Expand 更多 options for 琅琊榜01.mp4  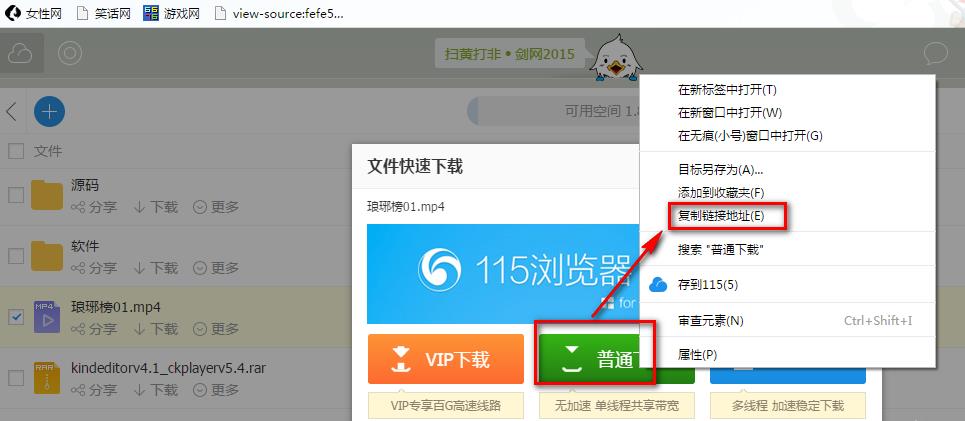[216, 329]
